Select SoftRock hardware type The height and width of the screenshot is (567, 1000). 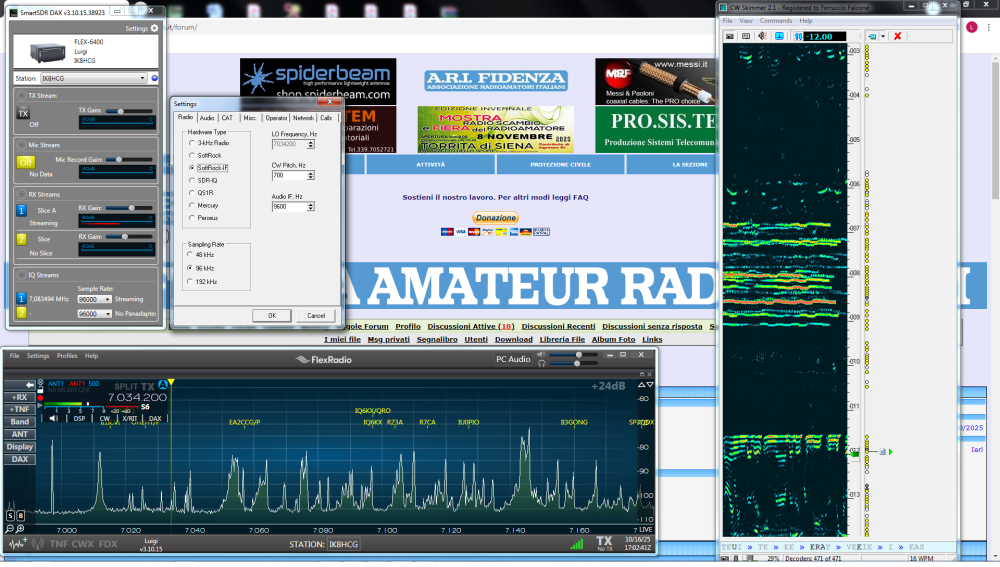tap(192, 156)
